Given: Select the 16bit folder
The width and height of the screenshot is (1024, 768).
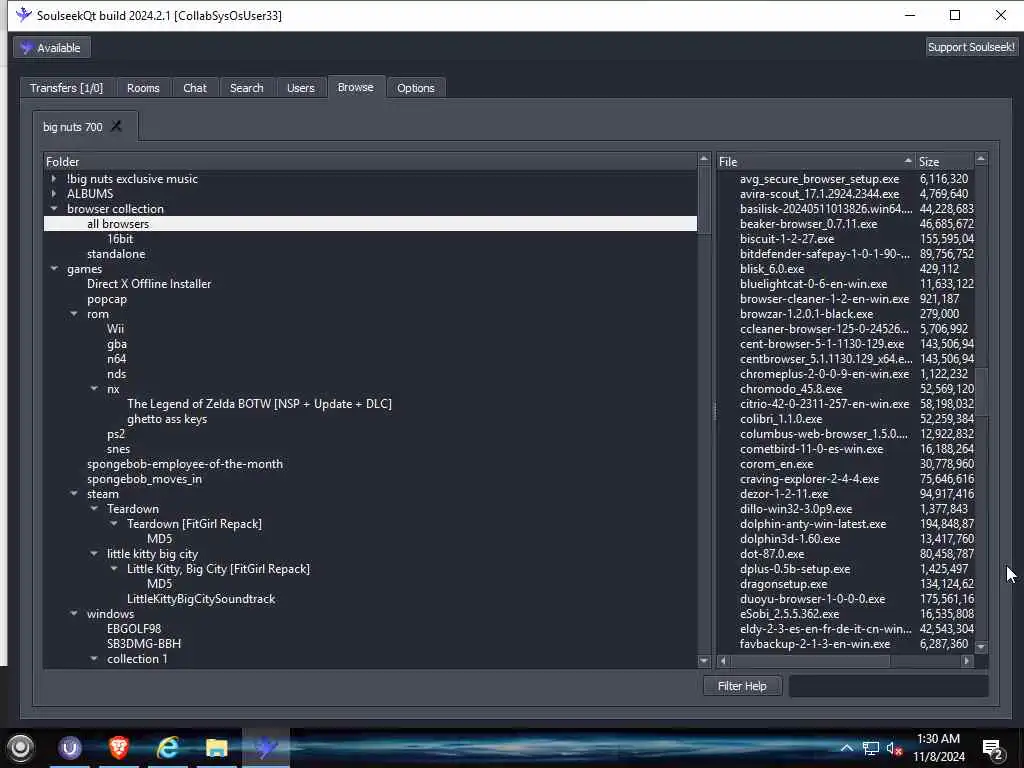Looking at the screenshot, I should pos(120,238).
